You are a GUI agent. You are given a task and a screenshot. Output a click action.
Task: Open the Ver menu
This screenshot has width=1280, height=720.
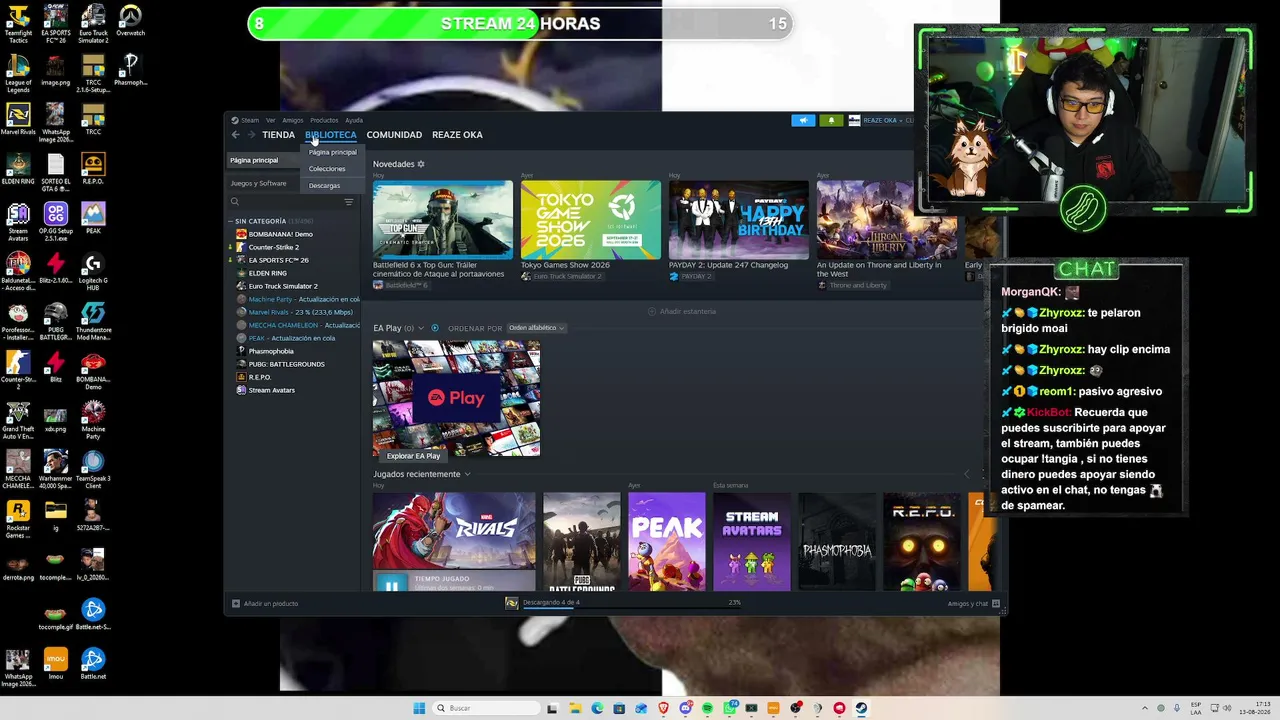click(x=270, y=120)
